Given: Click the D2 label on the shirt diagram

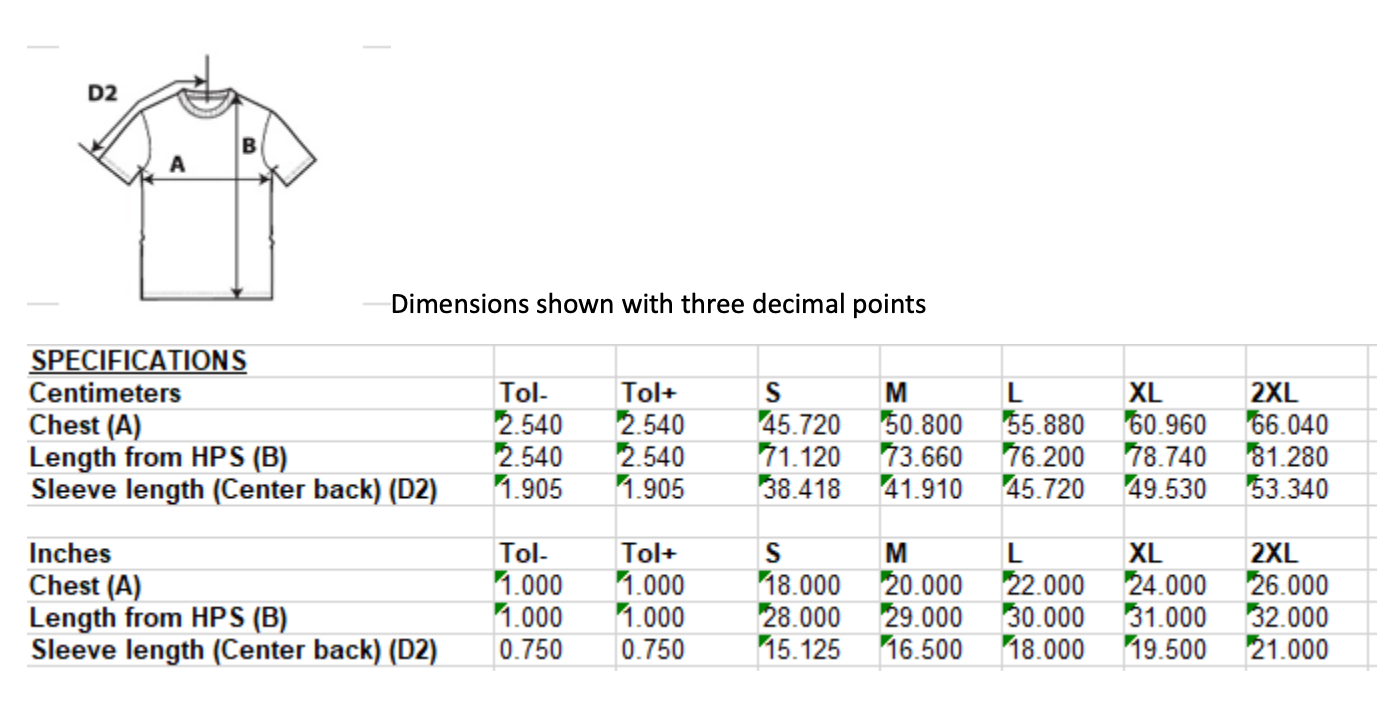Looking at the screenshot, I should coord(102,94).
